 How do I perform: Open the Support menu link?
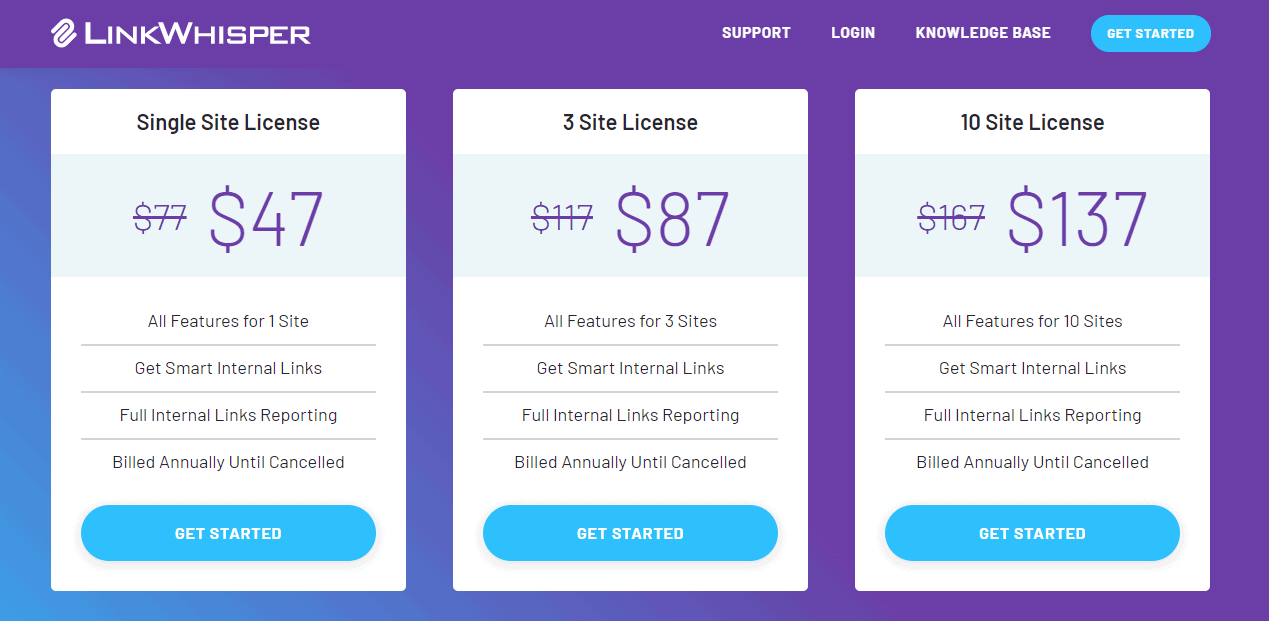756,33
